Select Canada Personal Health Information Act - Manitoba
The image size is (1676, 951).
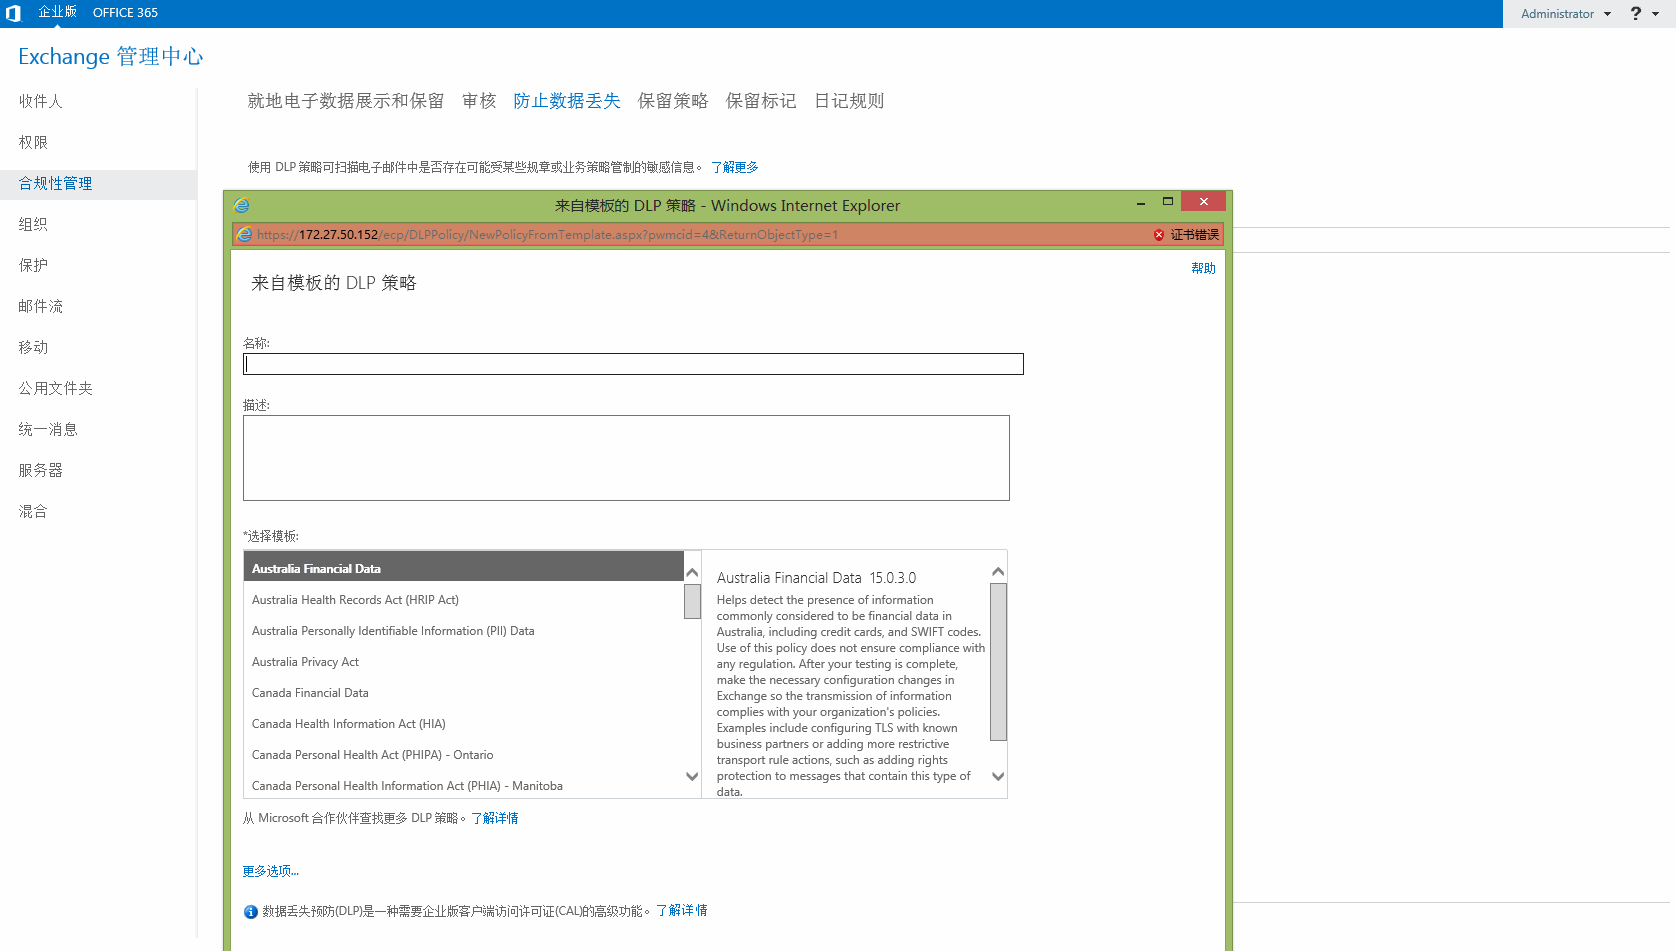click(464, 786)
